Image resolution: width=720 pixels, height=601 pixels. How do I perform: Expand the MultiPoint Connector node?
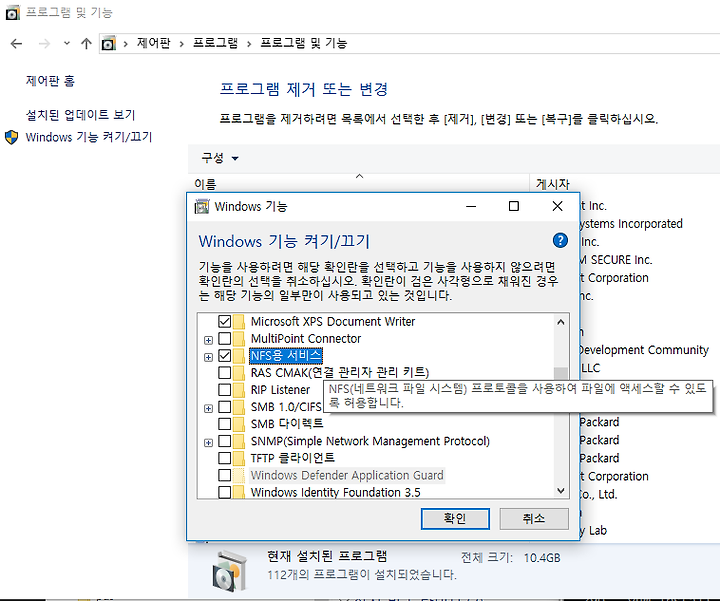coord(208,340)
